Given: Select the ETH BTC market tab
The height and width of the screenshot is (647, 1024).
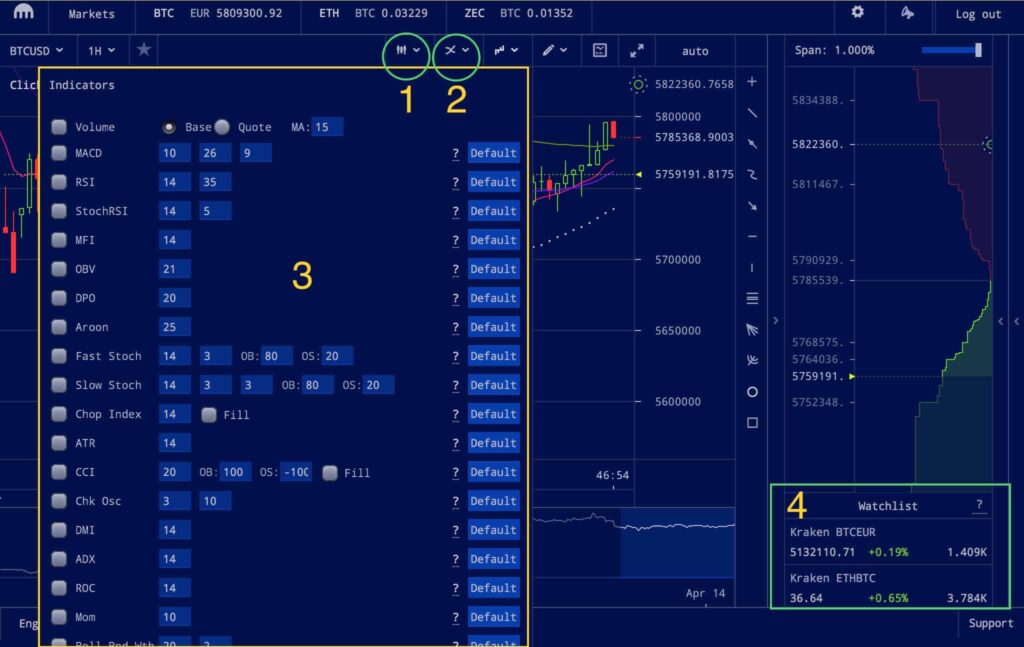Looking at the screenshot, I should 374,13.
